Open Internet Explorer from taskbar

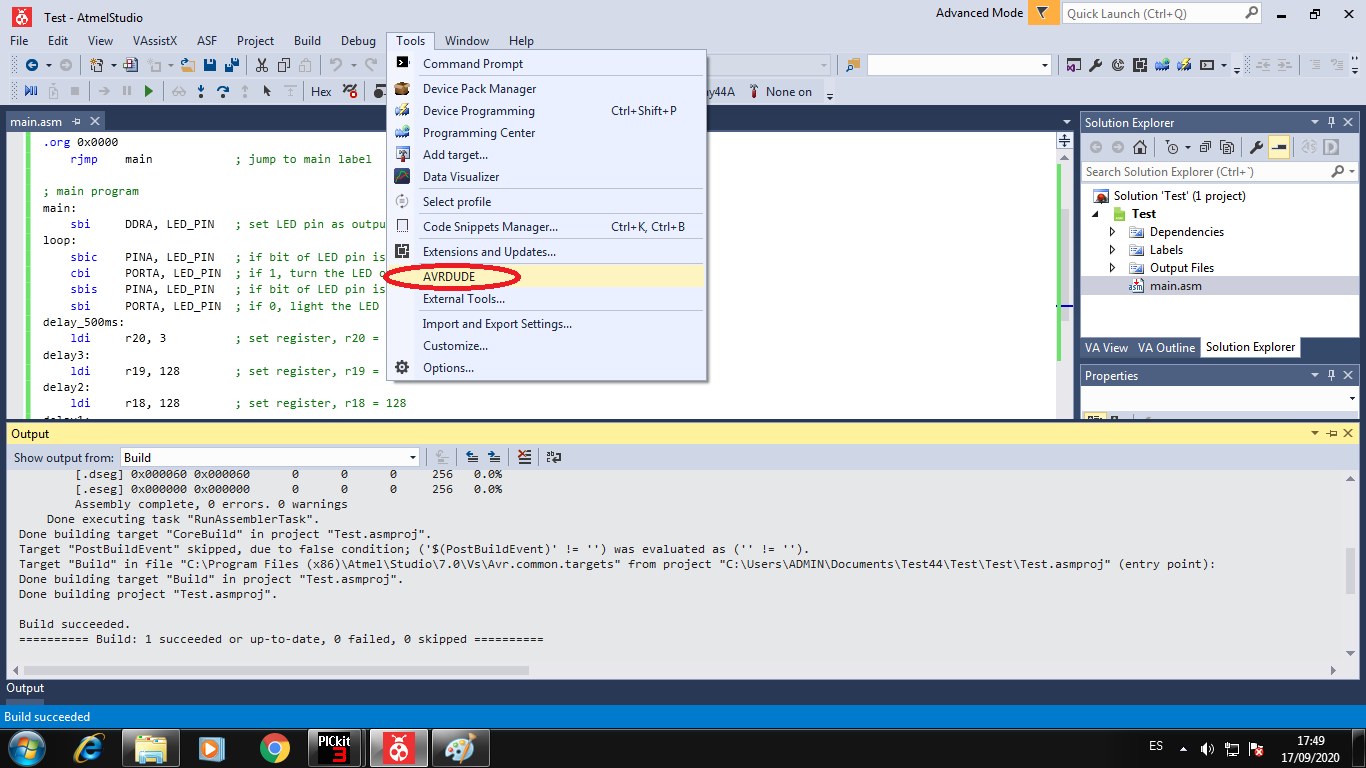[91, 748]
